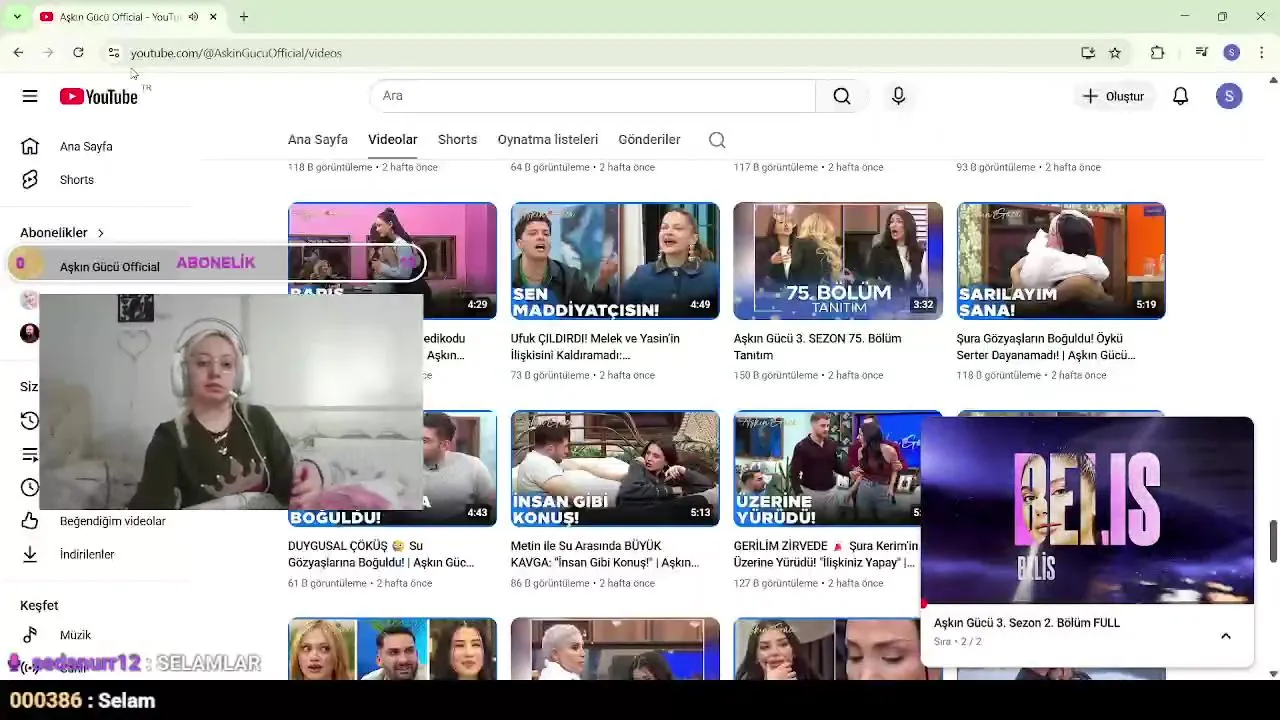Open the Gönderiler tab

pyautogui.click(x=649, y=140)
